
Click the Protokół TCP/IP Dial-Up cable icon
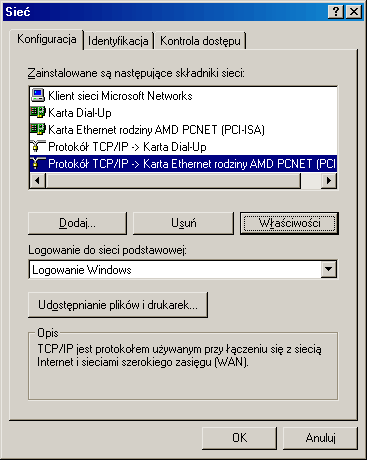tap(38, 146)
